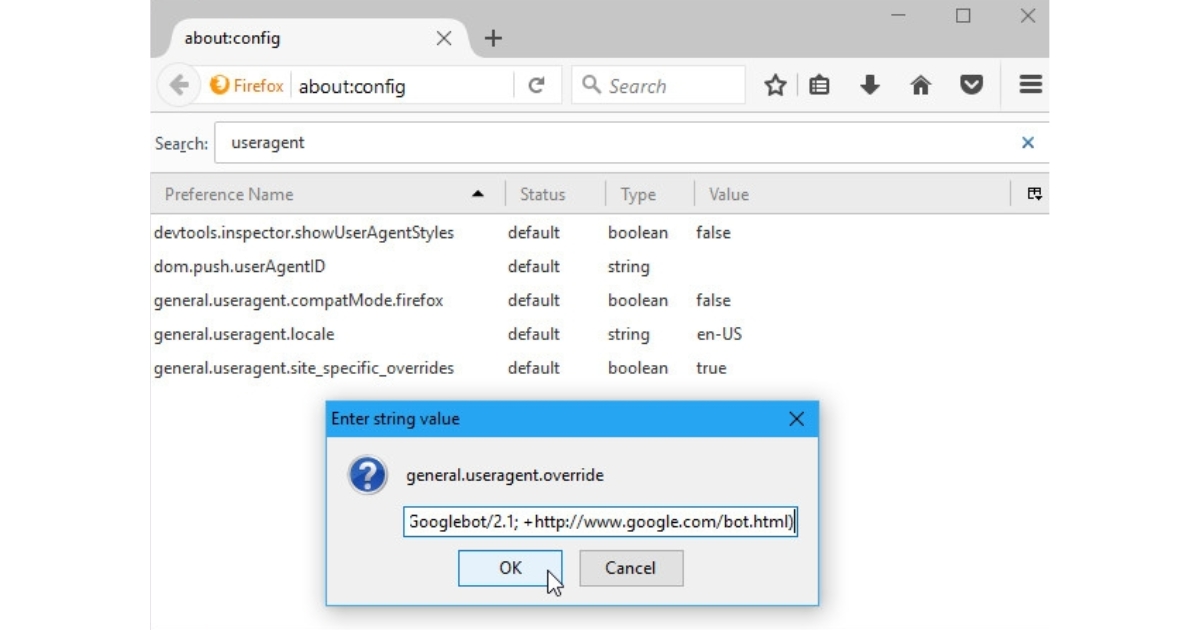Open a new tab with the plus button

click(493, 39)
